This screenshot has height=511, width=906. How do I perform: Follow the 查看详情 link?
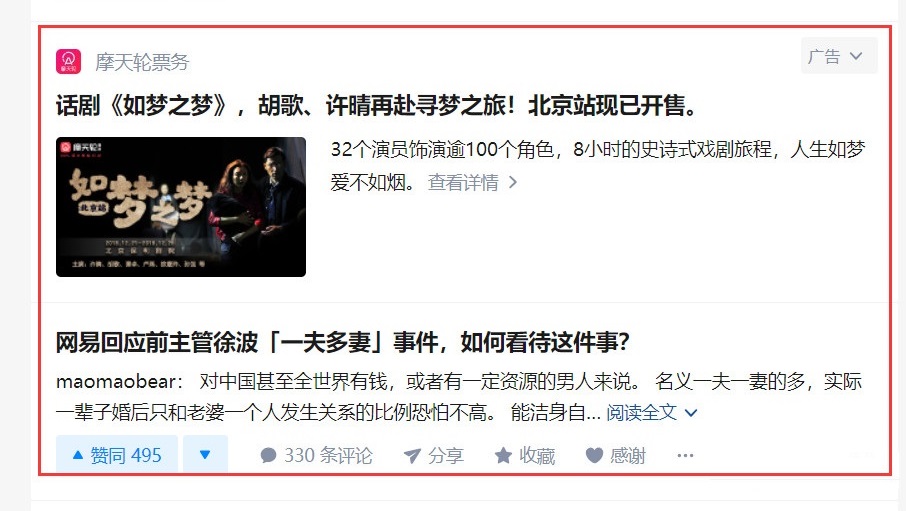coord(463,183)
